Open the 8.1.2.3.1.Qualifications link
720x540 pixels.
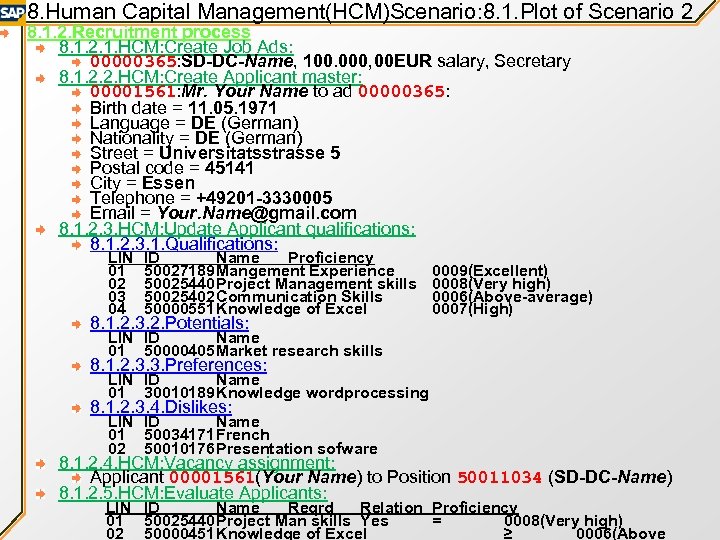pos(184,244)
